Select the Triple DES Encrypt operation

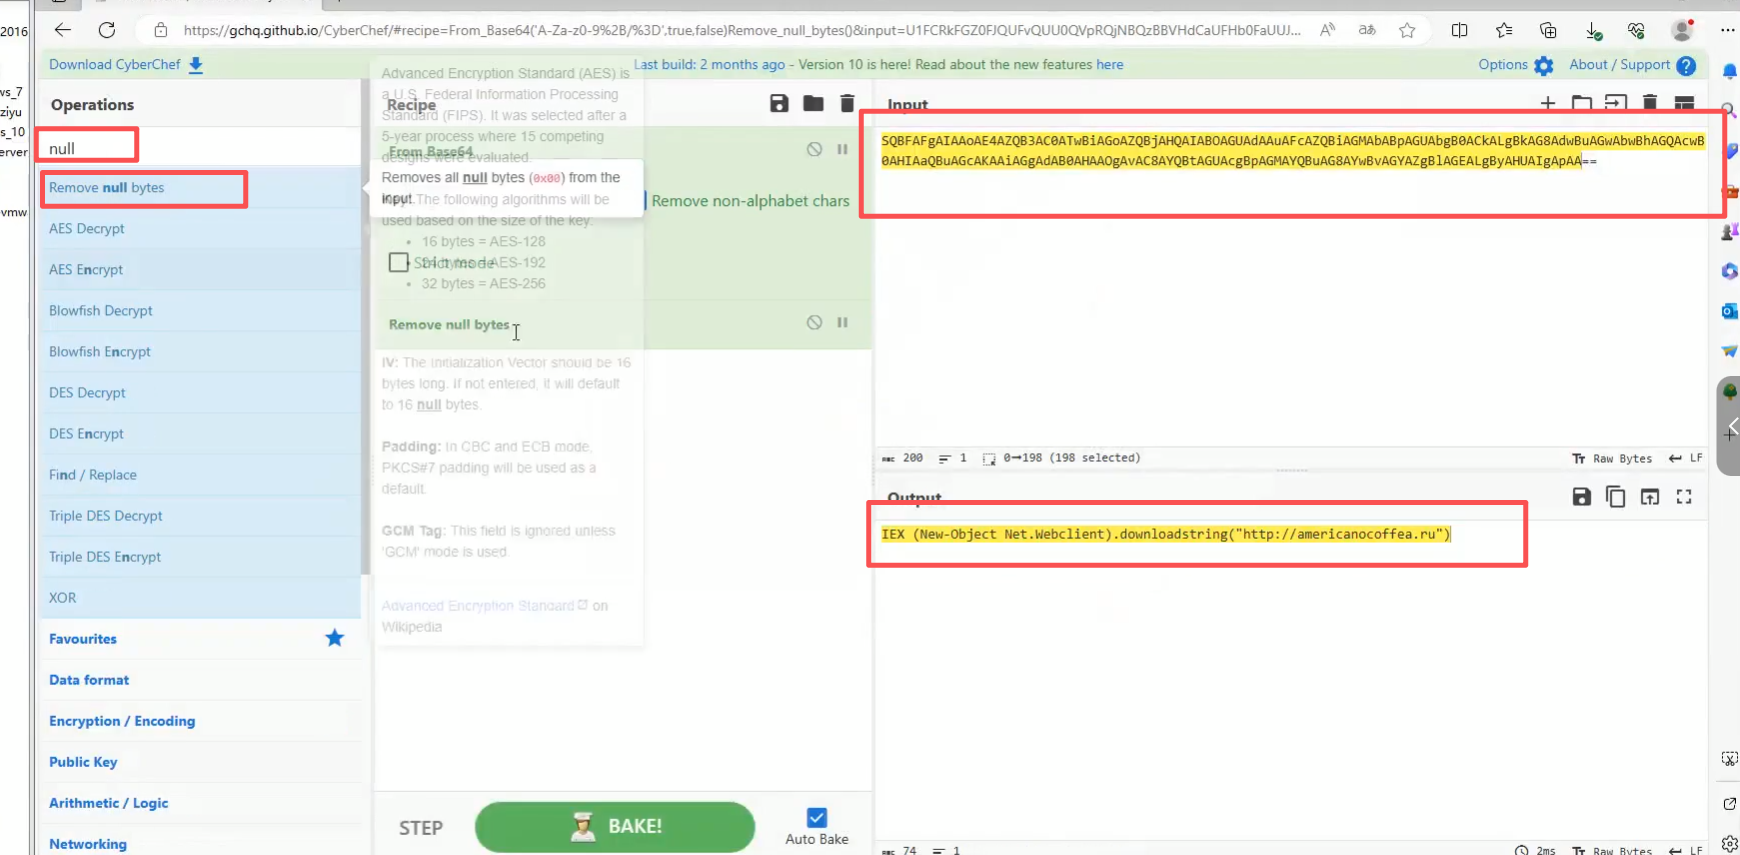click(x=200, y=557)
